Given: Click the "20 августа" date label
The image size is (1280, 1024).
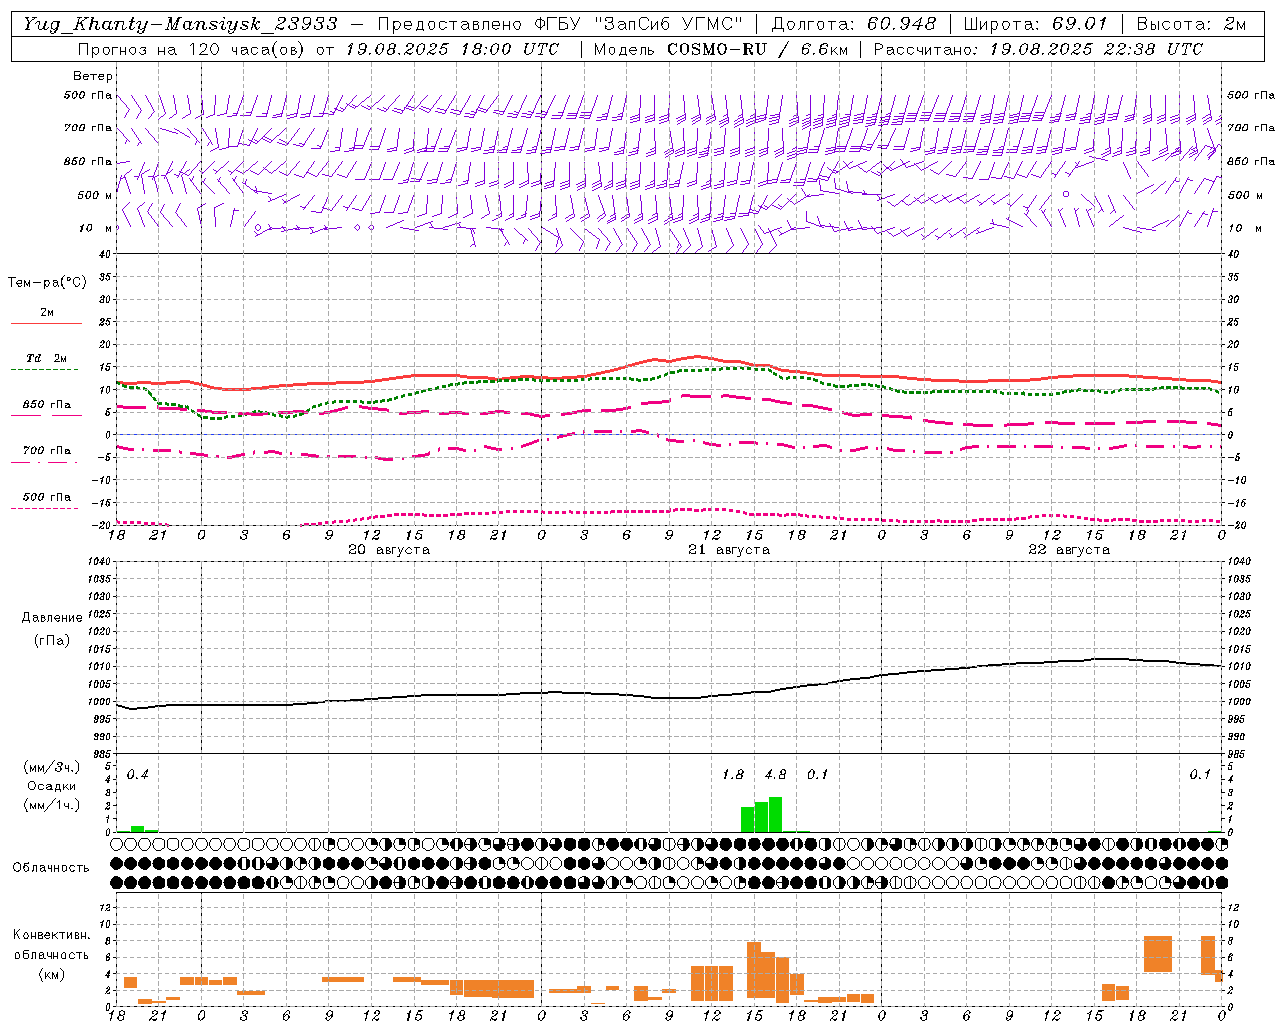Looking at the screenshot, I should pos(389,550).
